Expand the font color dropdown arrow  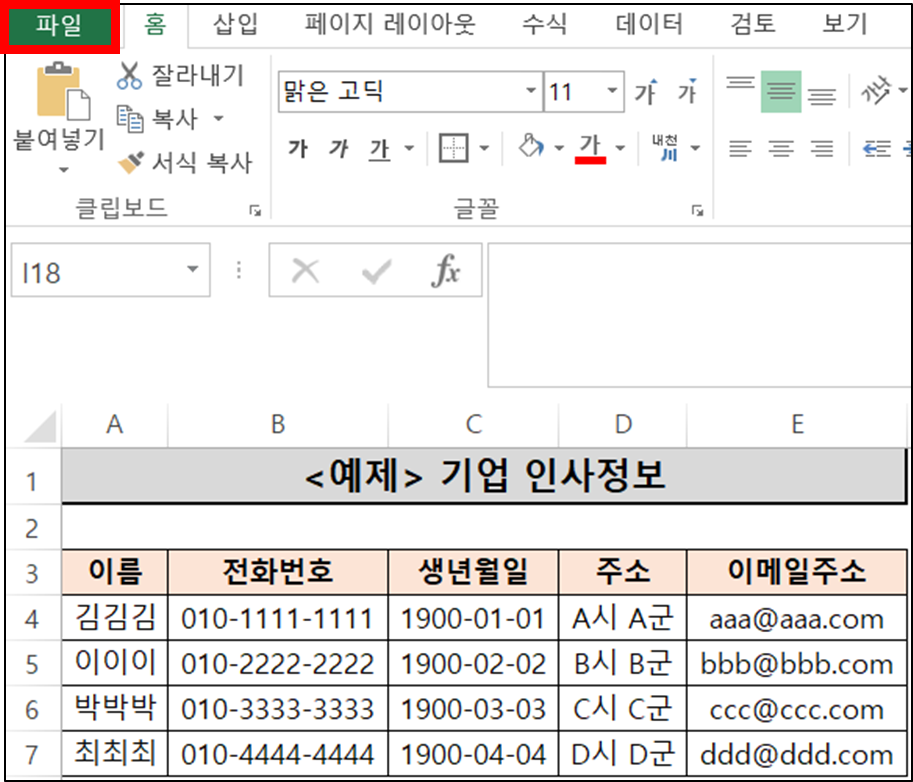pyautogui.click(x=621, y=148)
